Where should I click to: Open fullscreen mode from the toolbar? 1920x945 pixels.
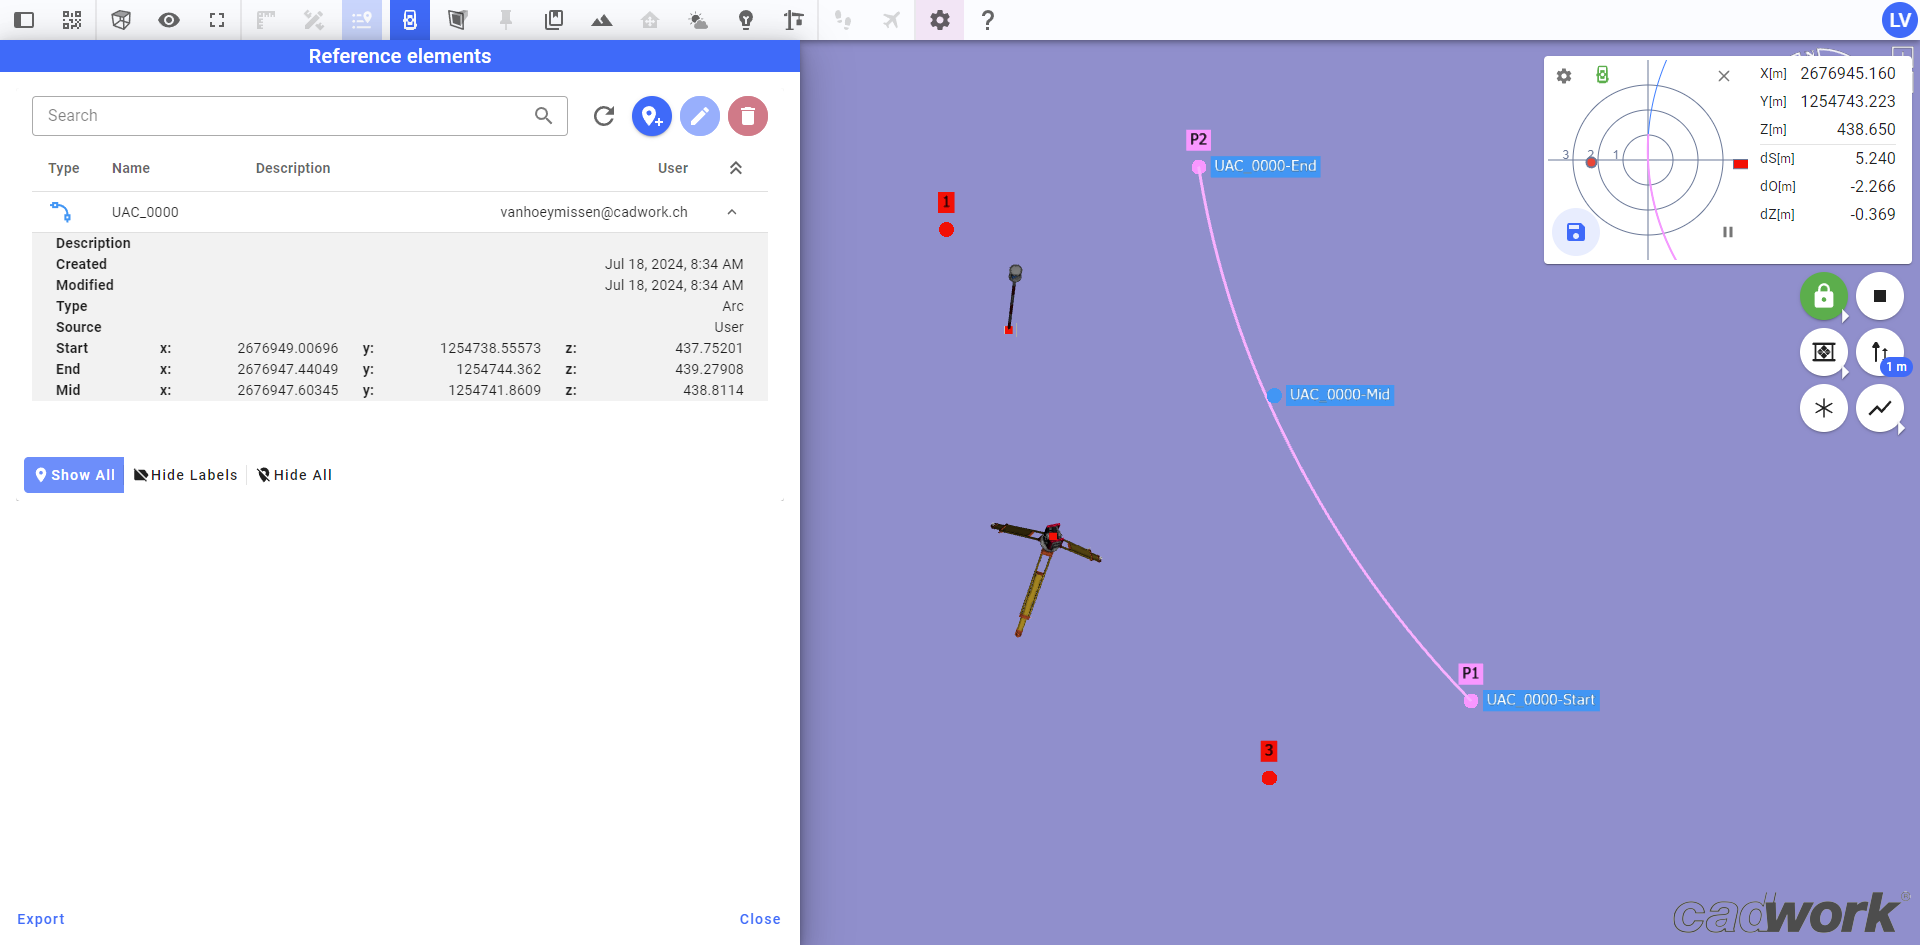pyautogui.click(x=217, y=20)
